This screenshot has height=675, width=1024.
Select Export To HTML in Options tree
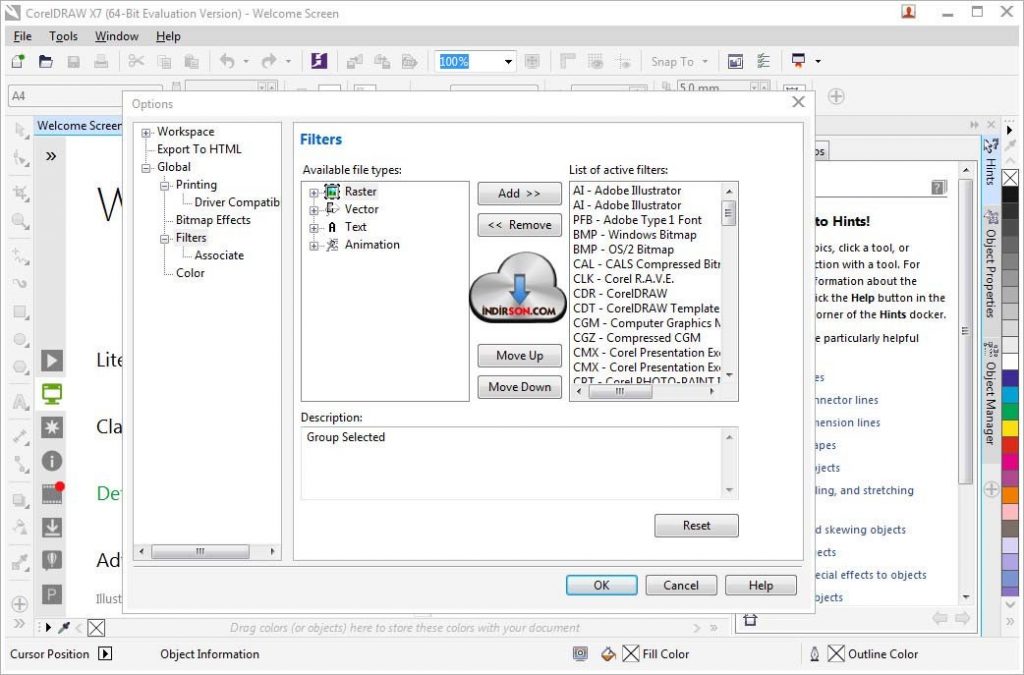click(x=199, y=149)
